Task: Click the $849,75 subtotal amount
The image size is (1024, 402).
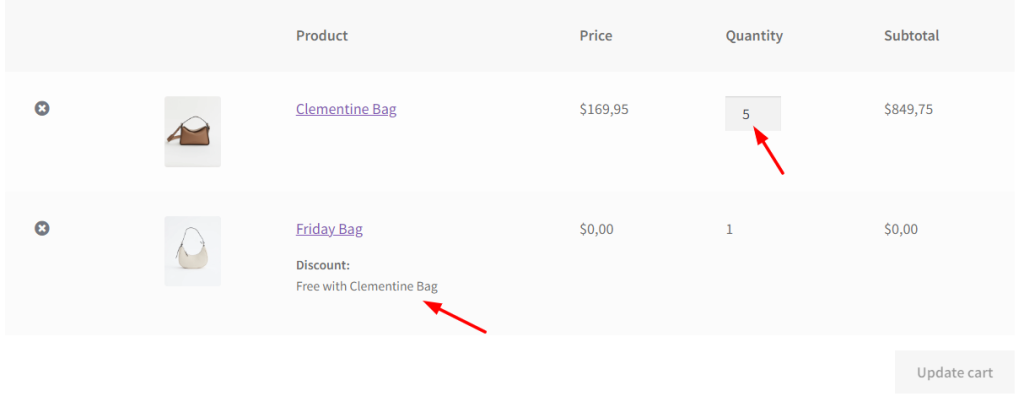Action: (908, 109)
